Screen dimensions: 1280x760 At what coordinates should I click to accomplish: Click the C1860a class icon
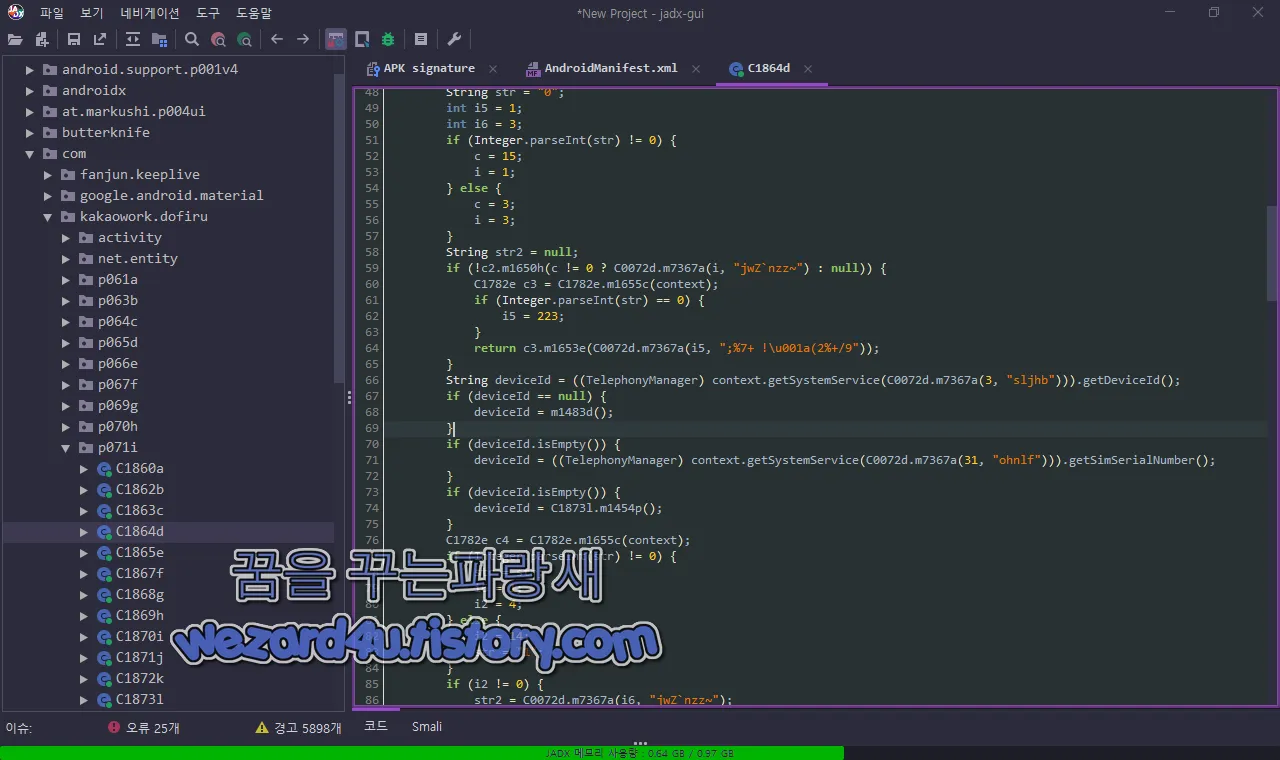(104, 468)
